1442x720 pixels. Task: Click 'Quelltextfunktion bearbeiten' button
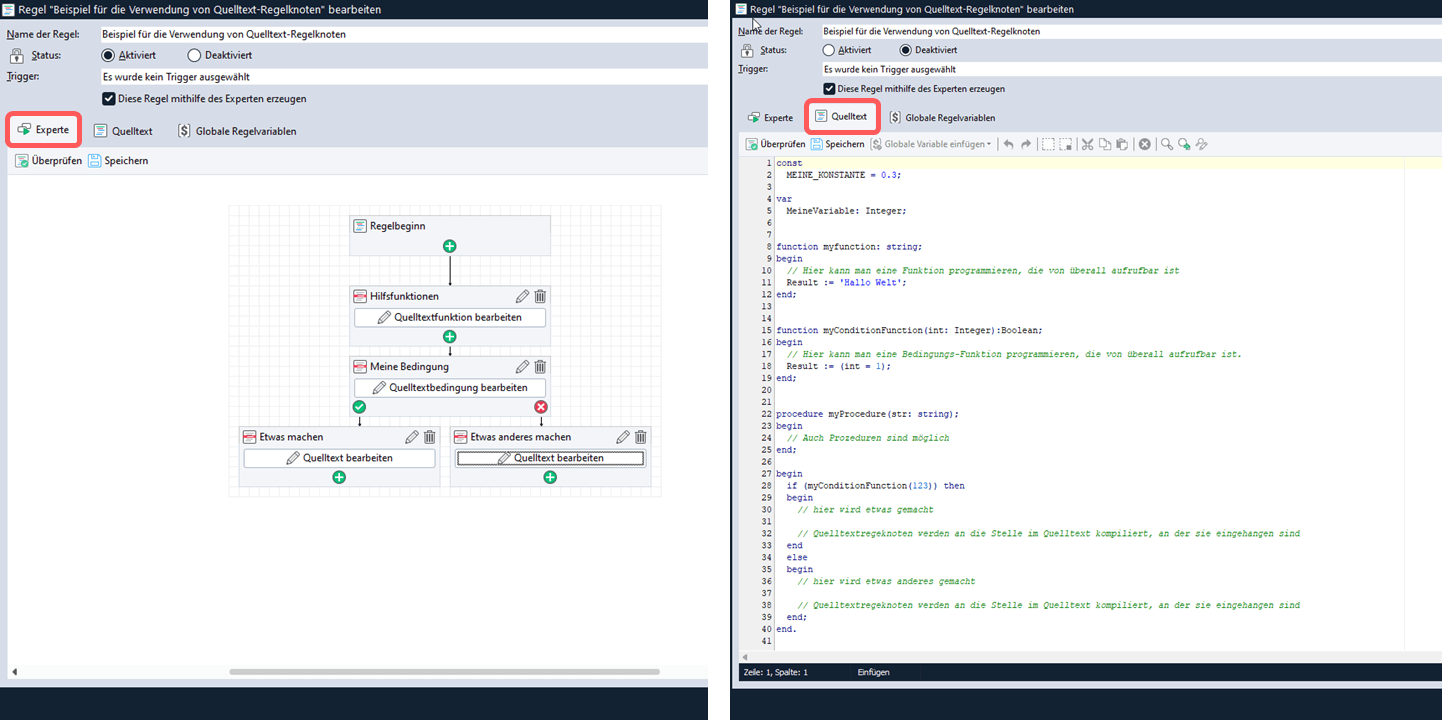[450, 317]
